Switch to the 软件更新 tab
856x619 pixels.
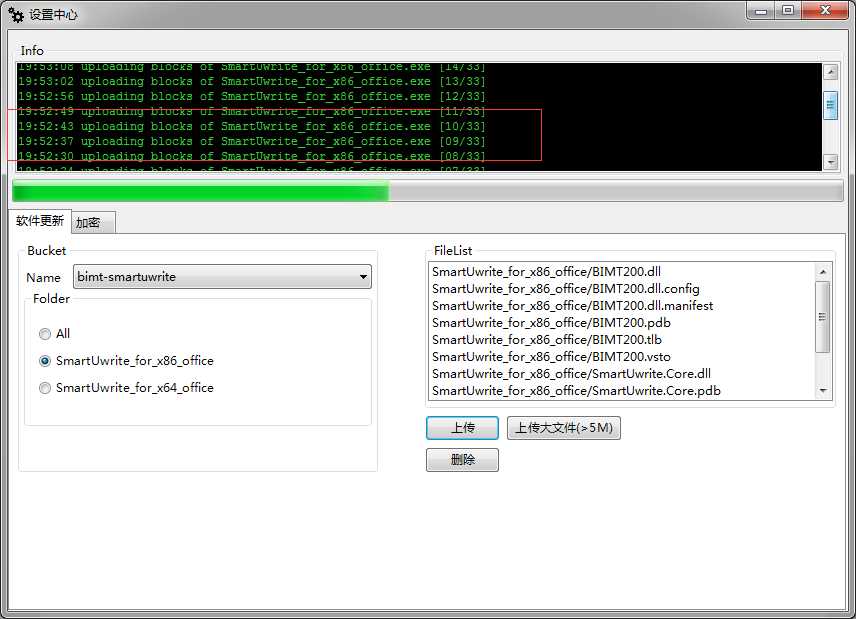click(40, 221)
